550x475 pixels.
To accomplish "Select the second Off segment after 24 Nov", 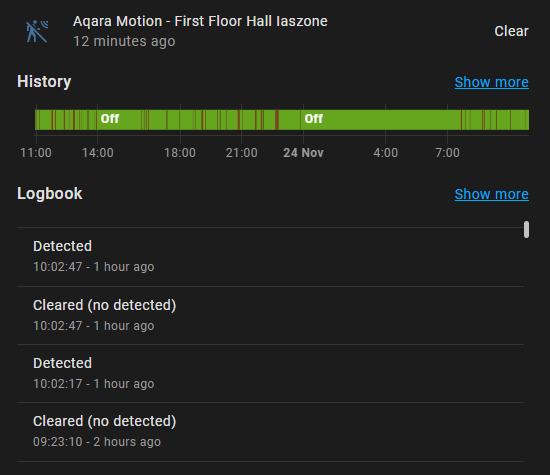I will pos(314,119).
